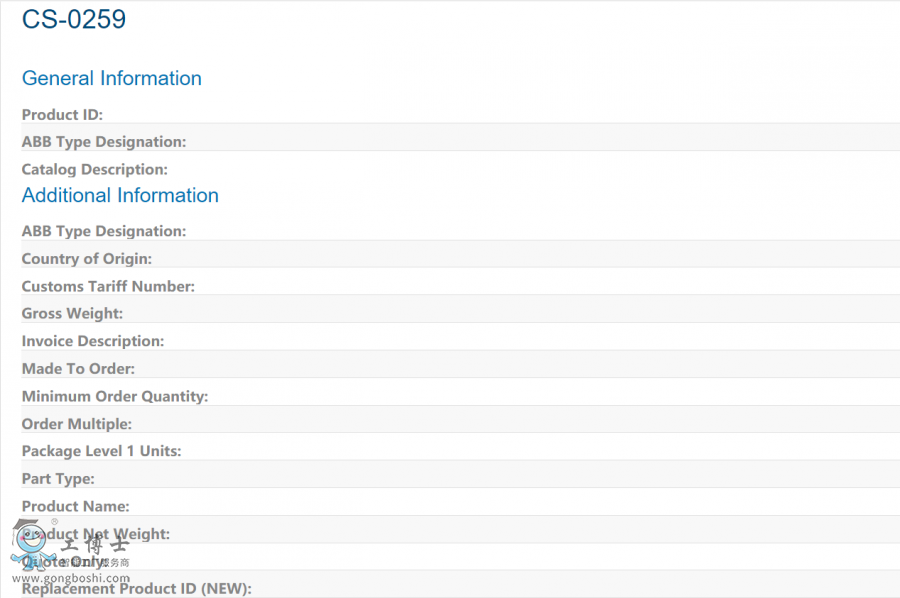Click the Customs Tariff Number label

click(x=108, y=286)
